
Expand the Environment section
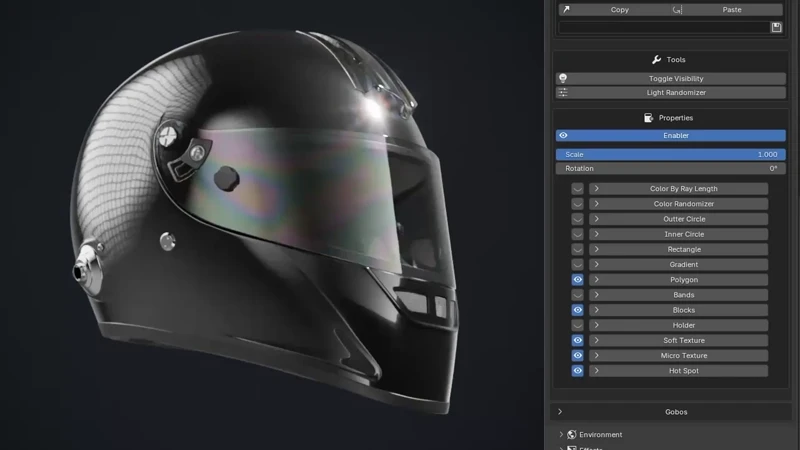(561, 435)
